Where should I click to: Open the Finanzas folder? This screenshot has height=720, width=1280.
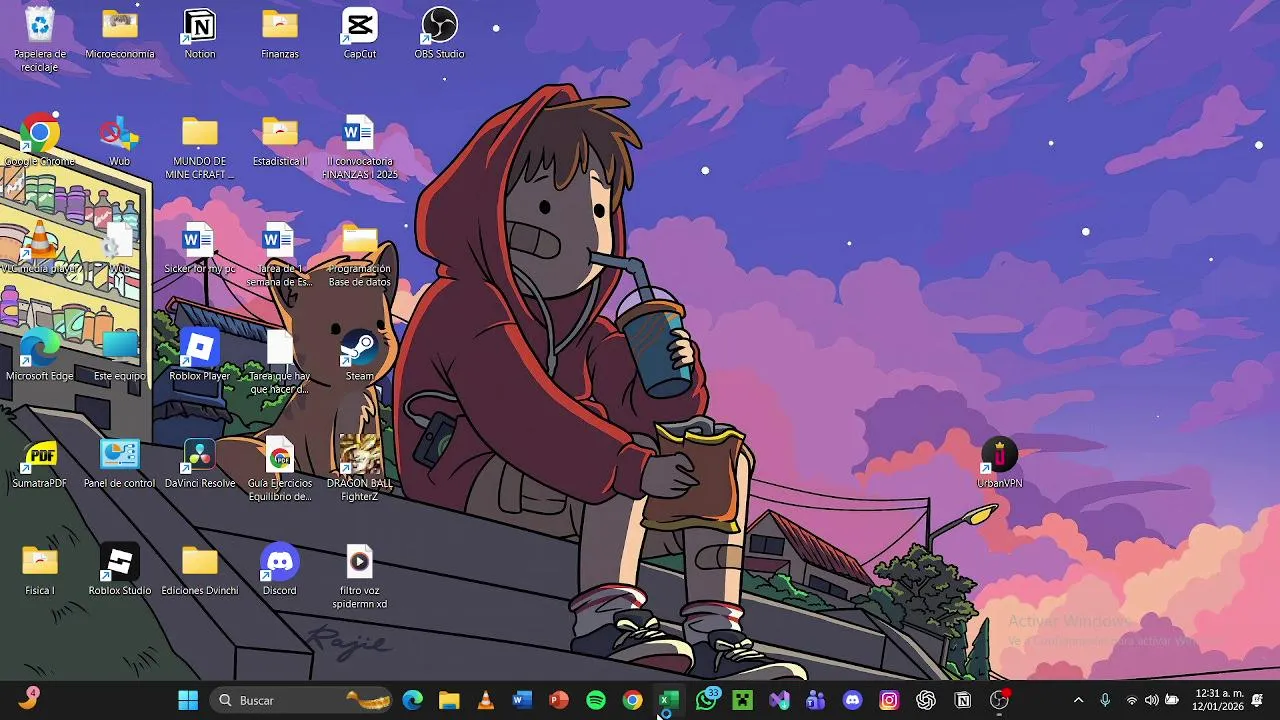280,33
